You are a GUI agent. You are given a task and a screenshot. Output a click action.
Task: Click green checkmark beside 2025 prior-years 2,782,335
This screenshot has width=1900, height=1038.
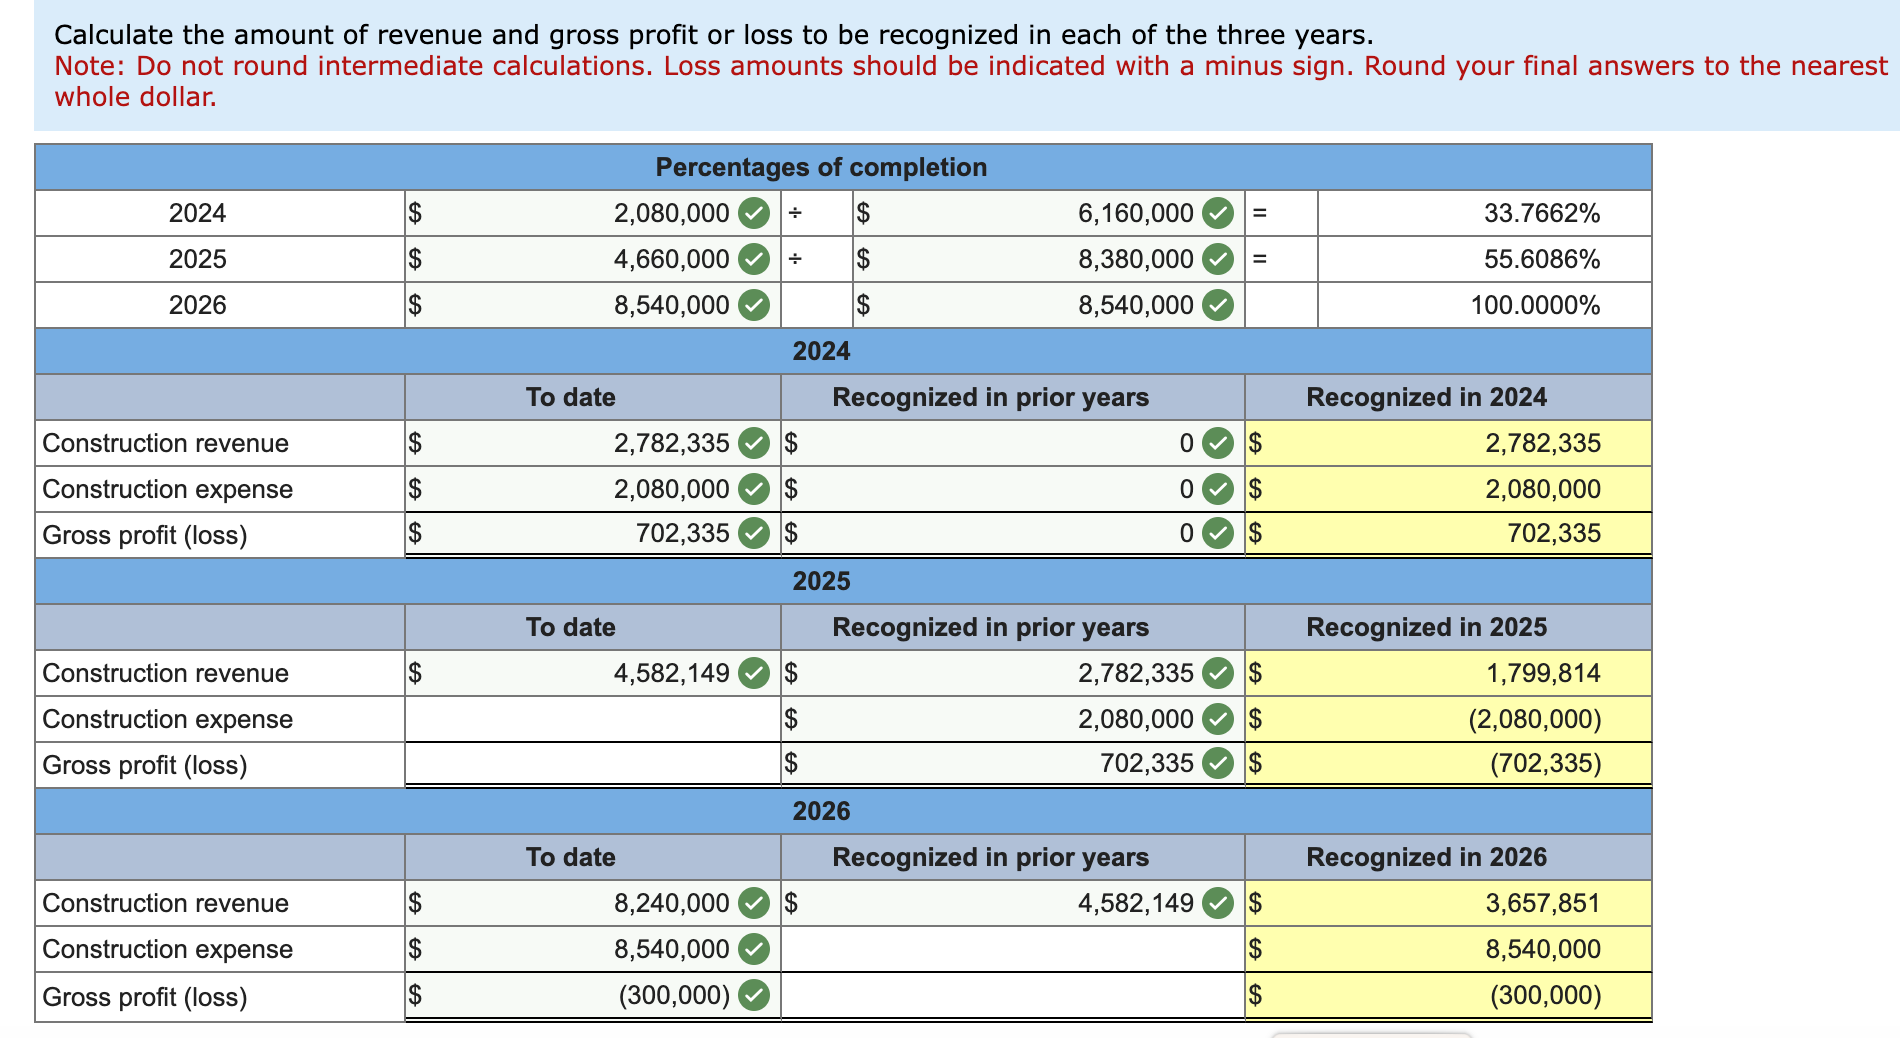[x=1217, y=673]
